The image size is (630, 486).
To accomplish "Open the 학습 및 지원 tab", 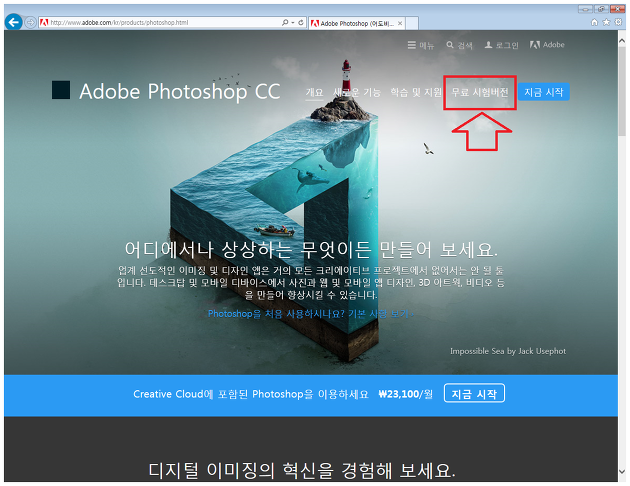I will (416, 92).
